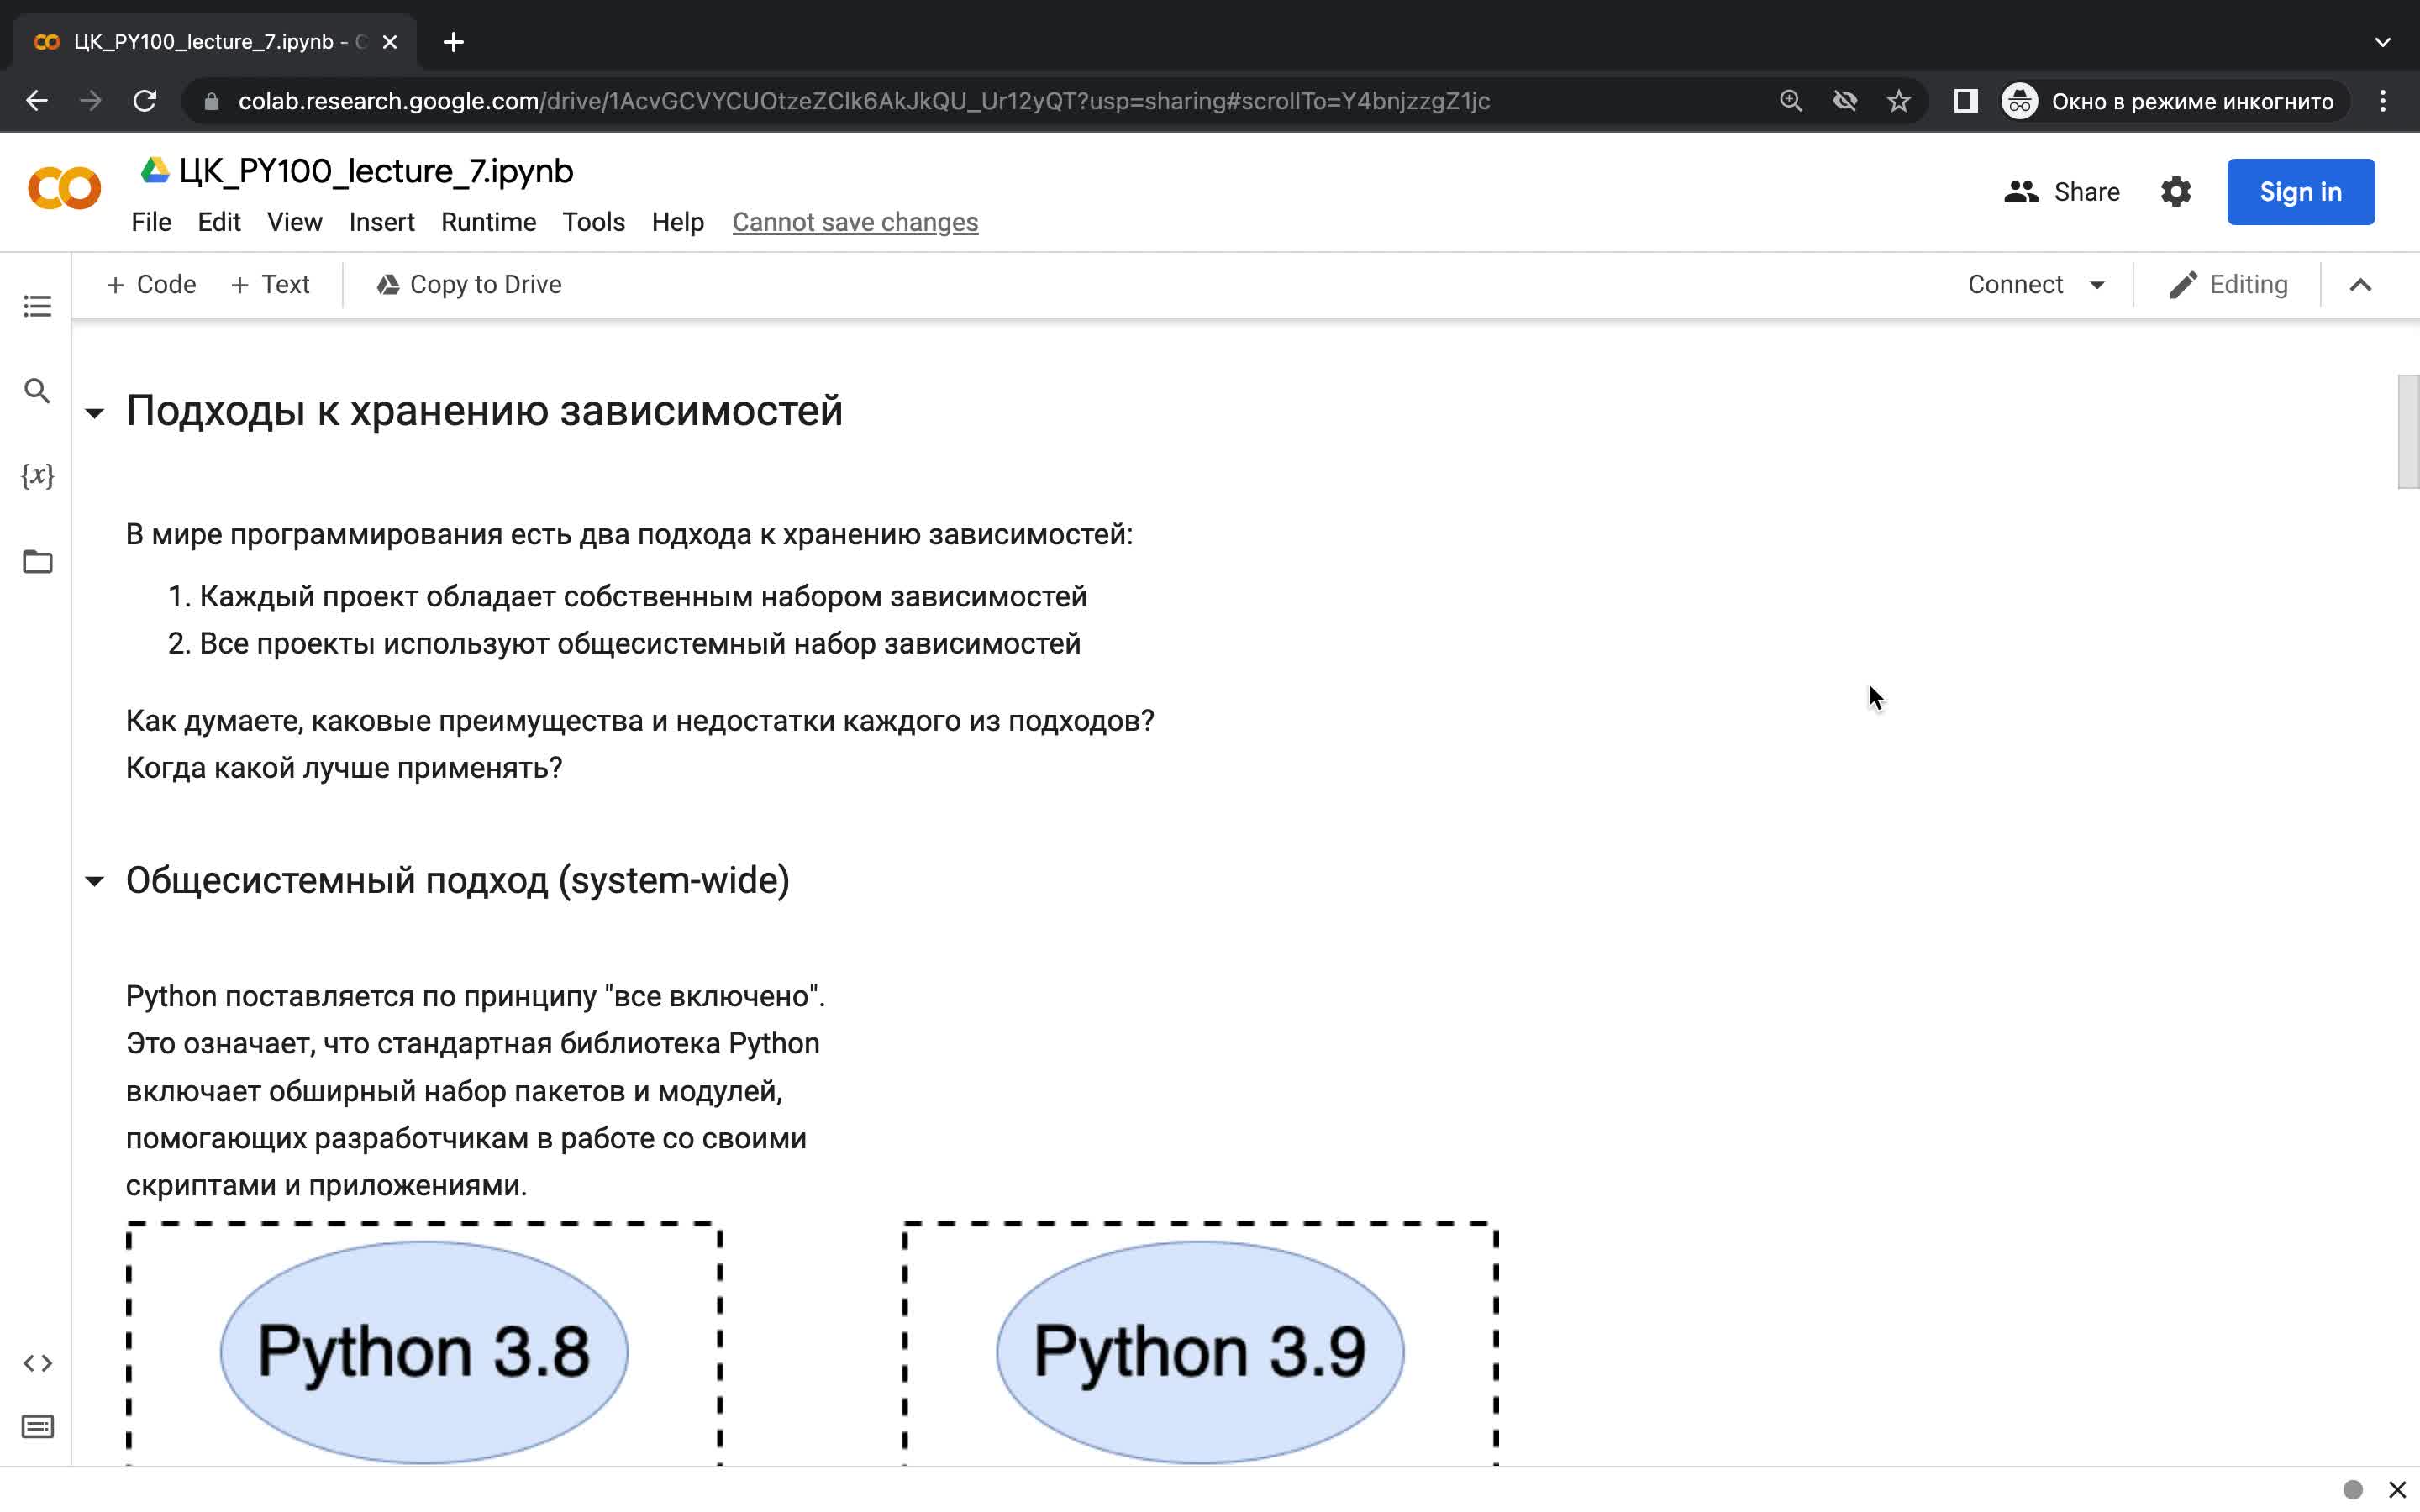Click the Share button
The image size is (2420, 1512).
point(2062,191)
